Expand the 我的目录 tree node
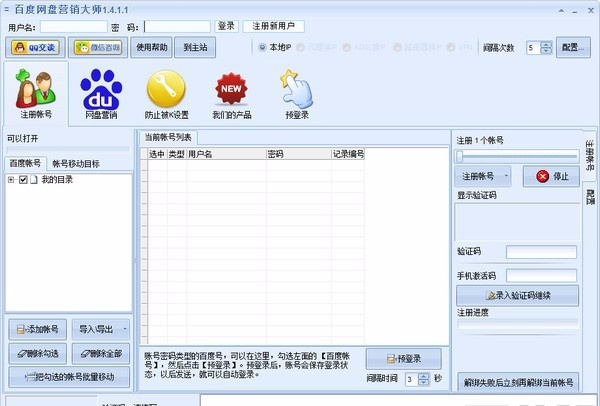The image size is (600, 406). [11, 179]
